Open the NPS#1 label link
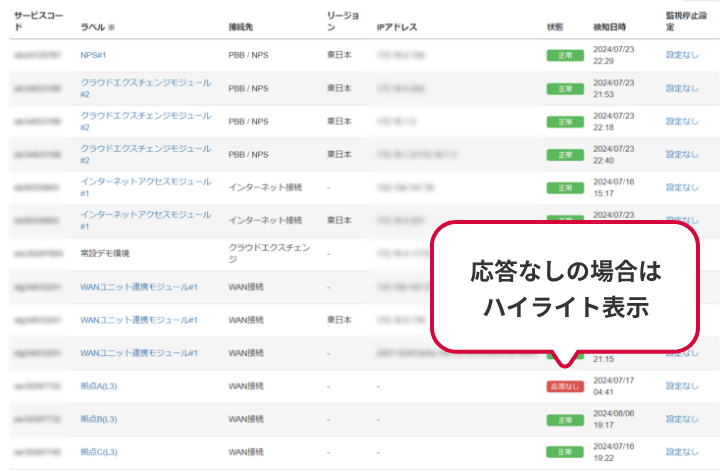 pos(93,55)
